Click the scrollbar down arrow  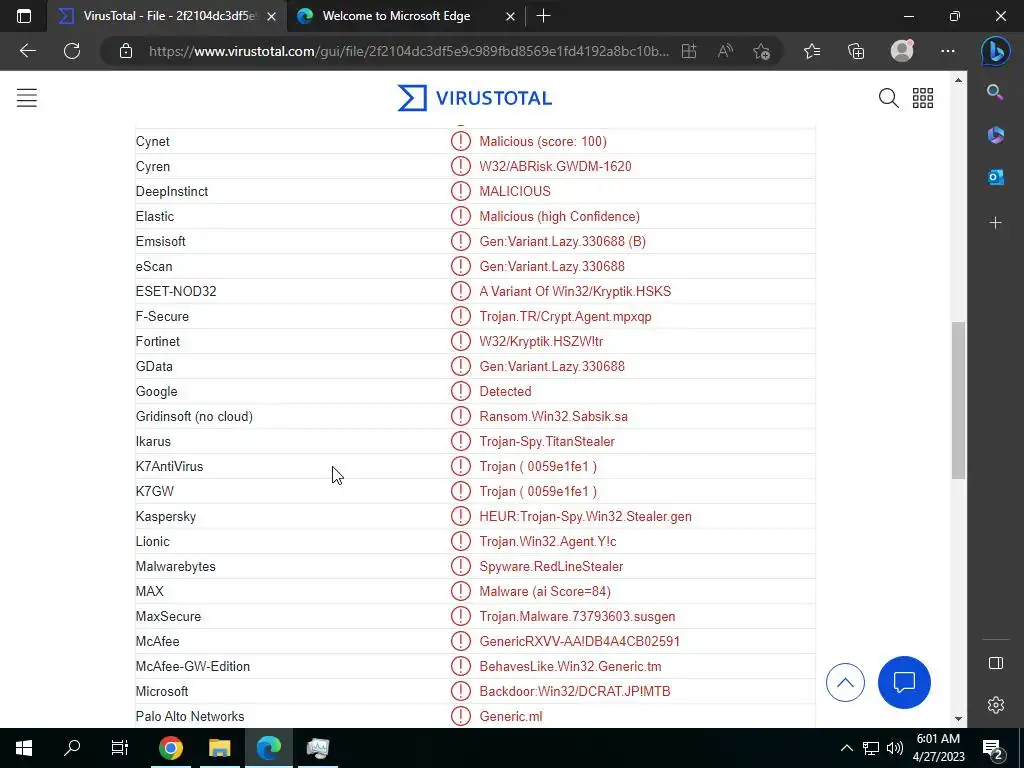pos(958,718)
